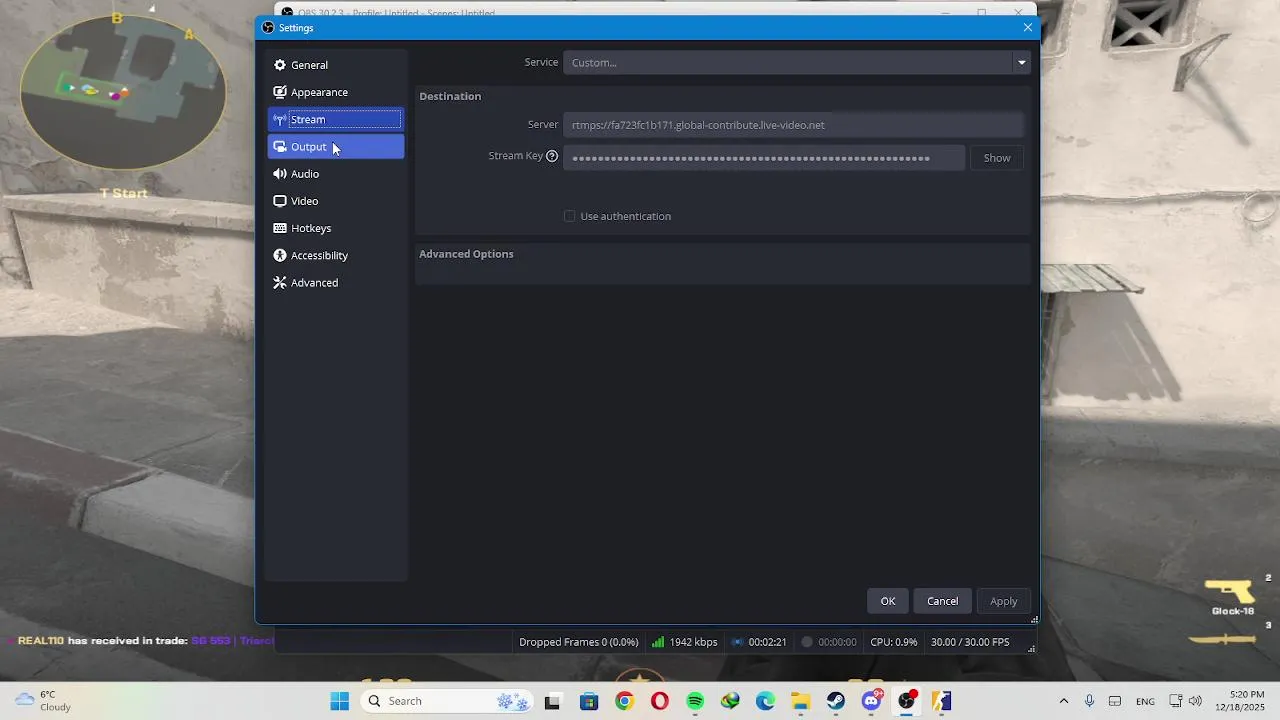Open the Windows Start menu

[x=340, y=701]
